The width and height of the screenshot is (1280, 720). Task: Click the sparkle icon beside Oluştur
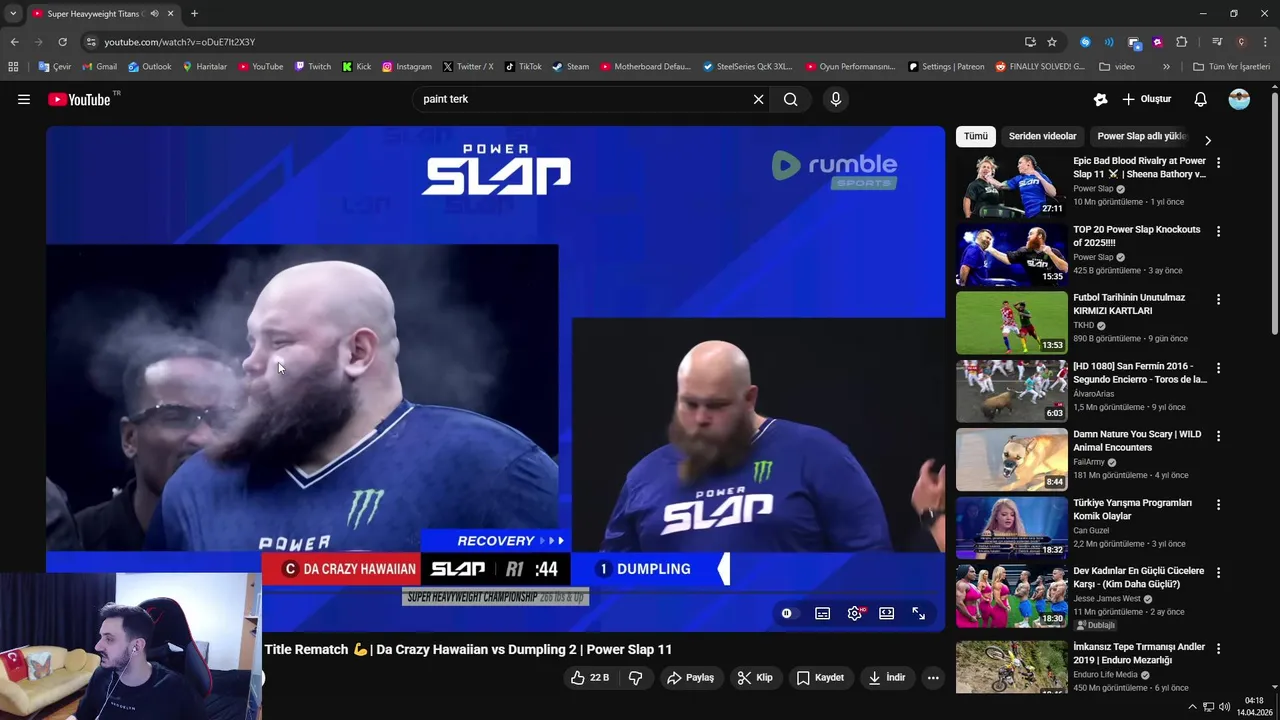[x=1101, y=99]
